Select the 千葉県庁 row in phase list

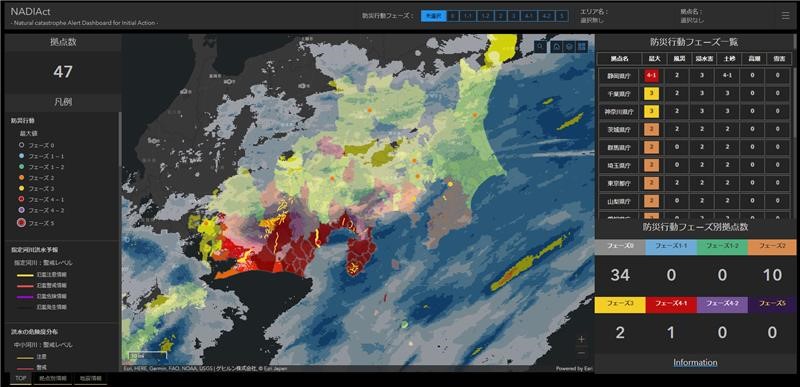[694, 94]
